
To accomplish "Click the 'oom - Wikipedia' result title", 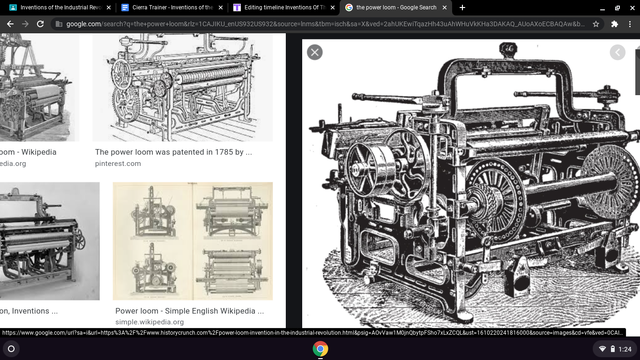I will point(28,152).
